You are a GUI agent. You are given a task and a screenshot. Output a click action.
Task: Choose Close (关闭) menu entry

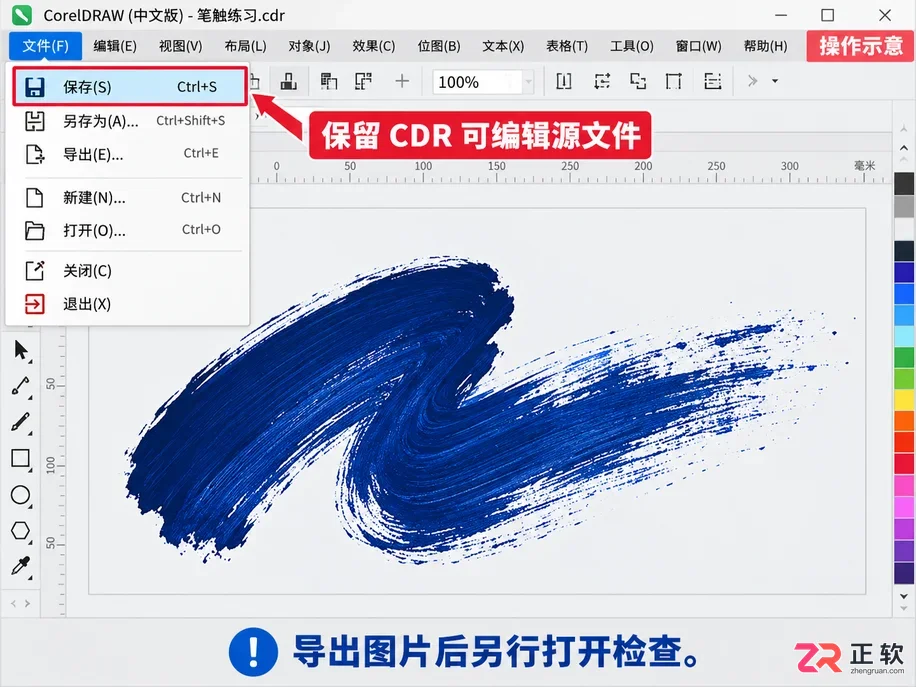pos(130,270)
